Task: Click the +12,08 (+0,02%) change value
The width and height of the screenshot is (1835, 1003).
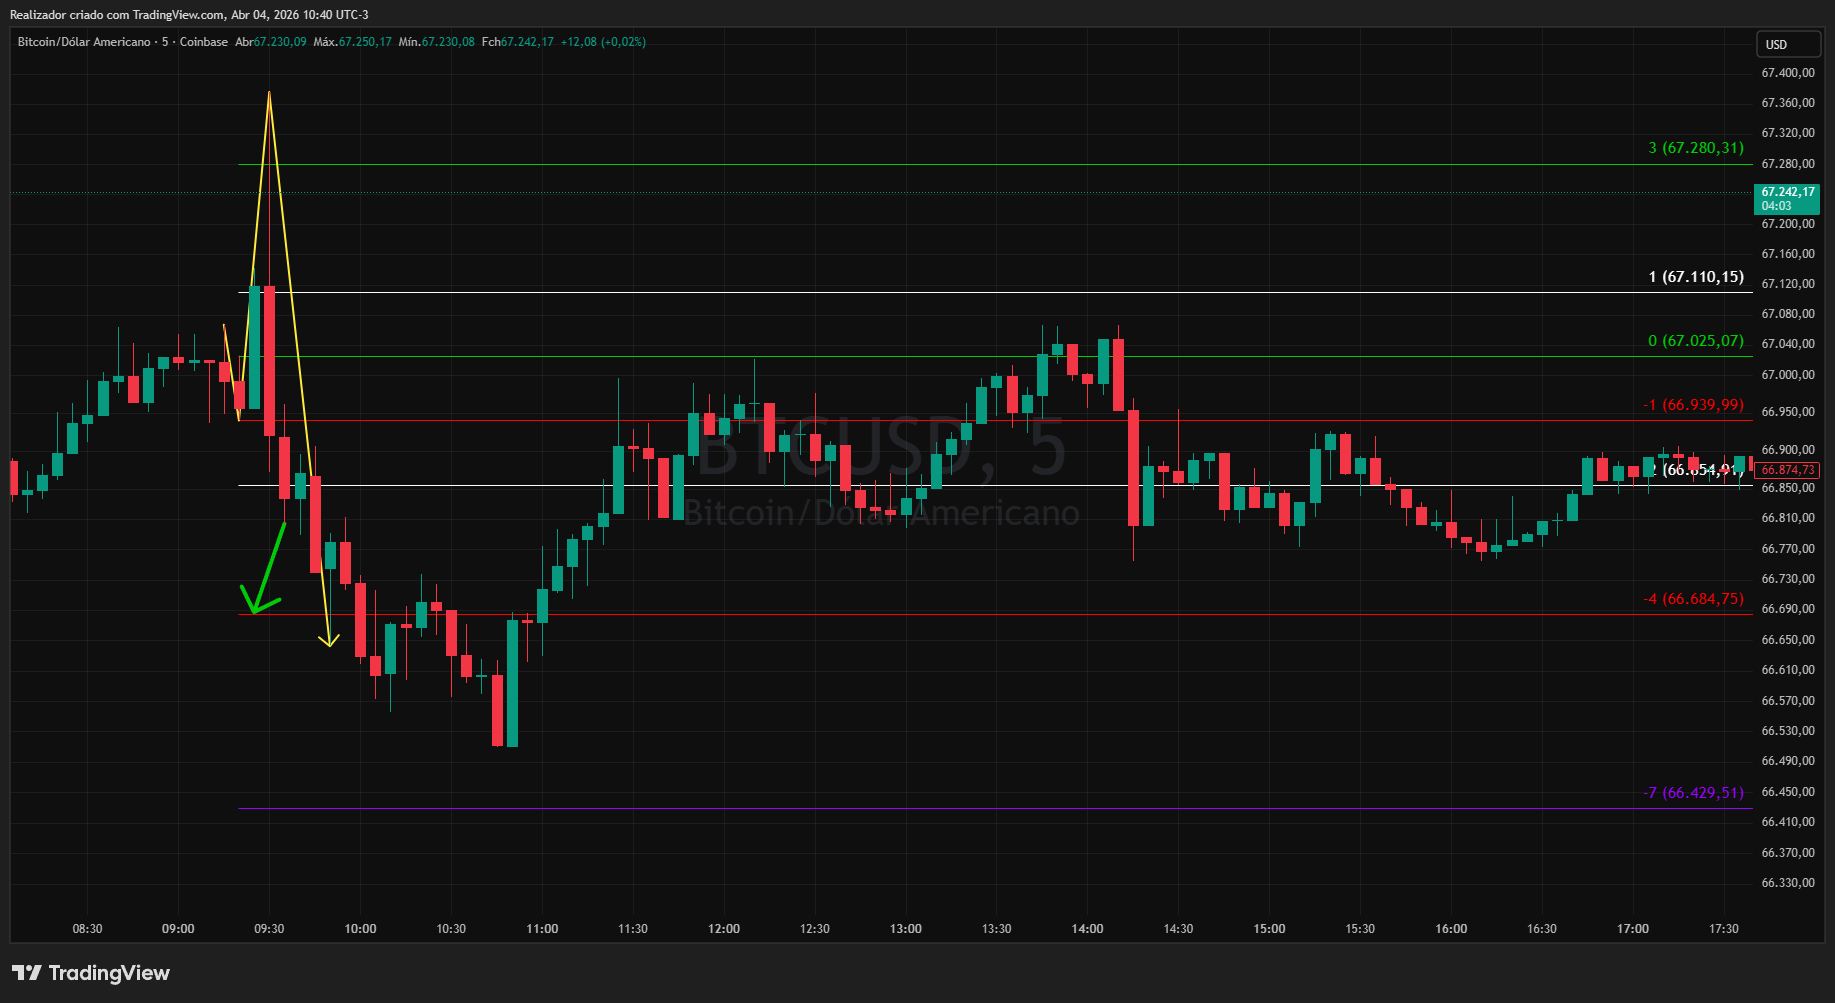Action: click(x=603, y=42)
